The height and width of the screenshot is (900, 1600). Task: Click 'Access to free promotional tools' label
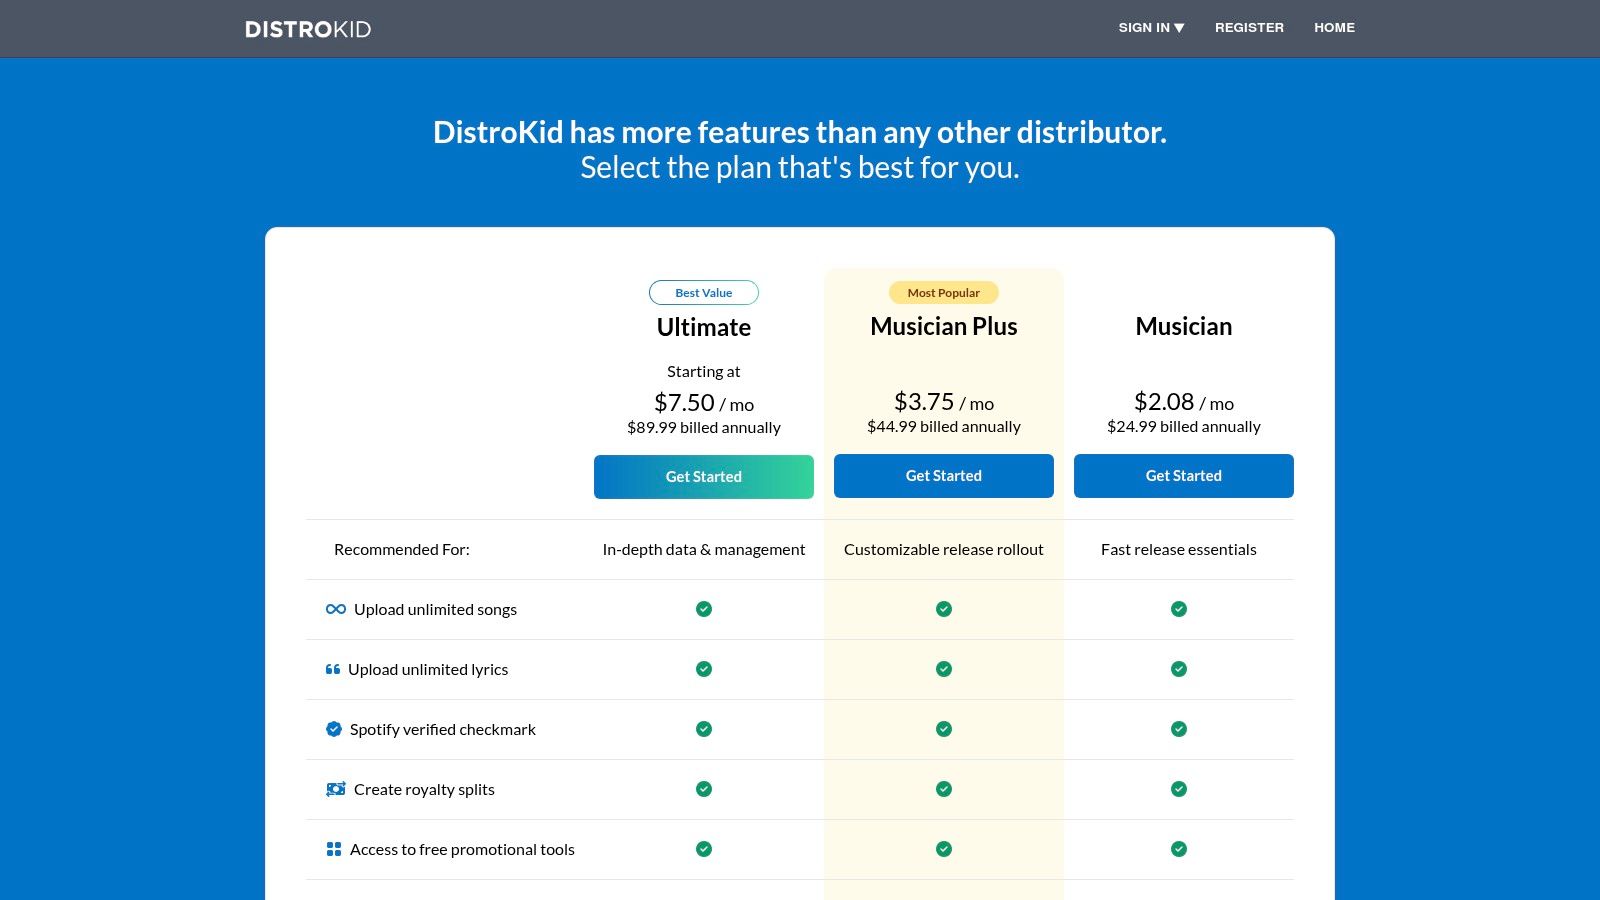(462, 850)
